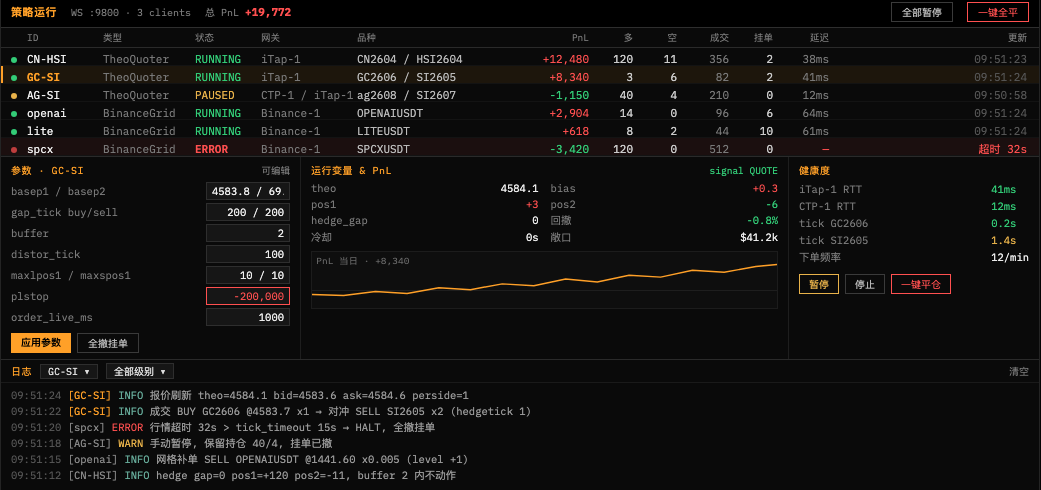Screen dimensions: 1041x490
Task: Click the 类型 column header
Action: click(x=112, y=38)
